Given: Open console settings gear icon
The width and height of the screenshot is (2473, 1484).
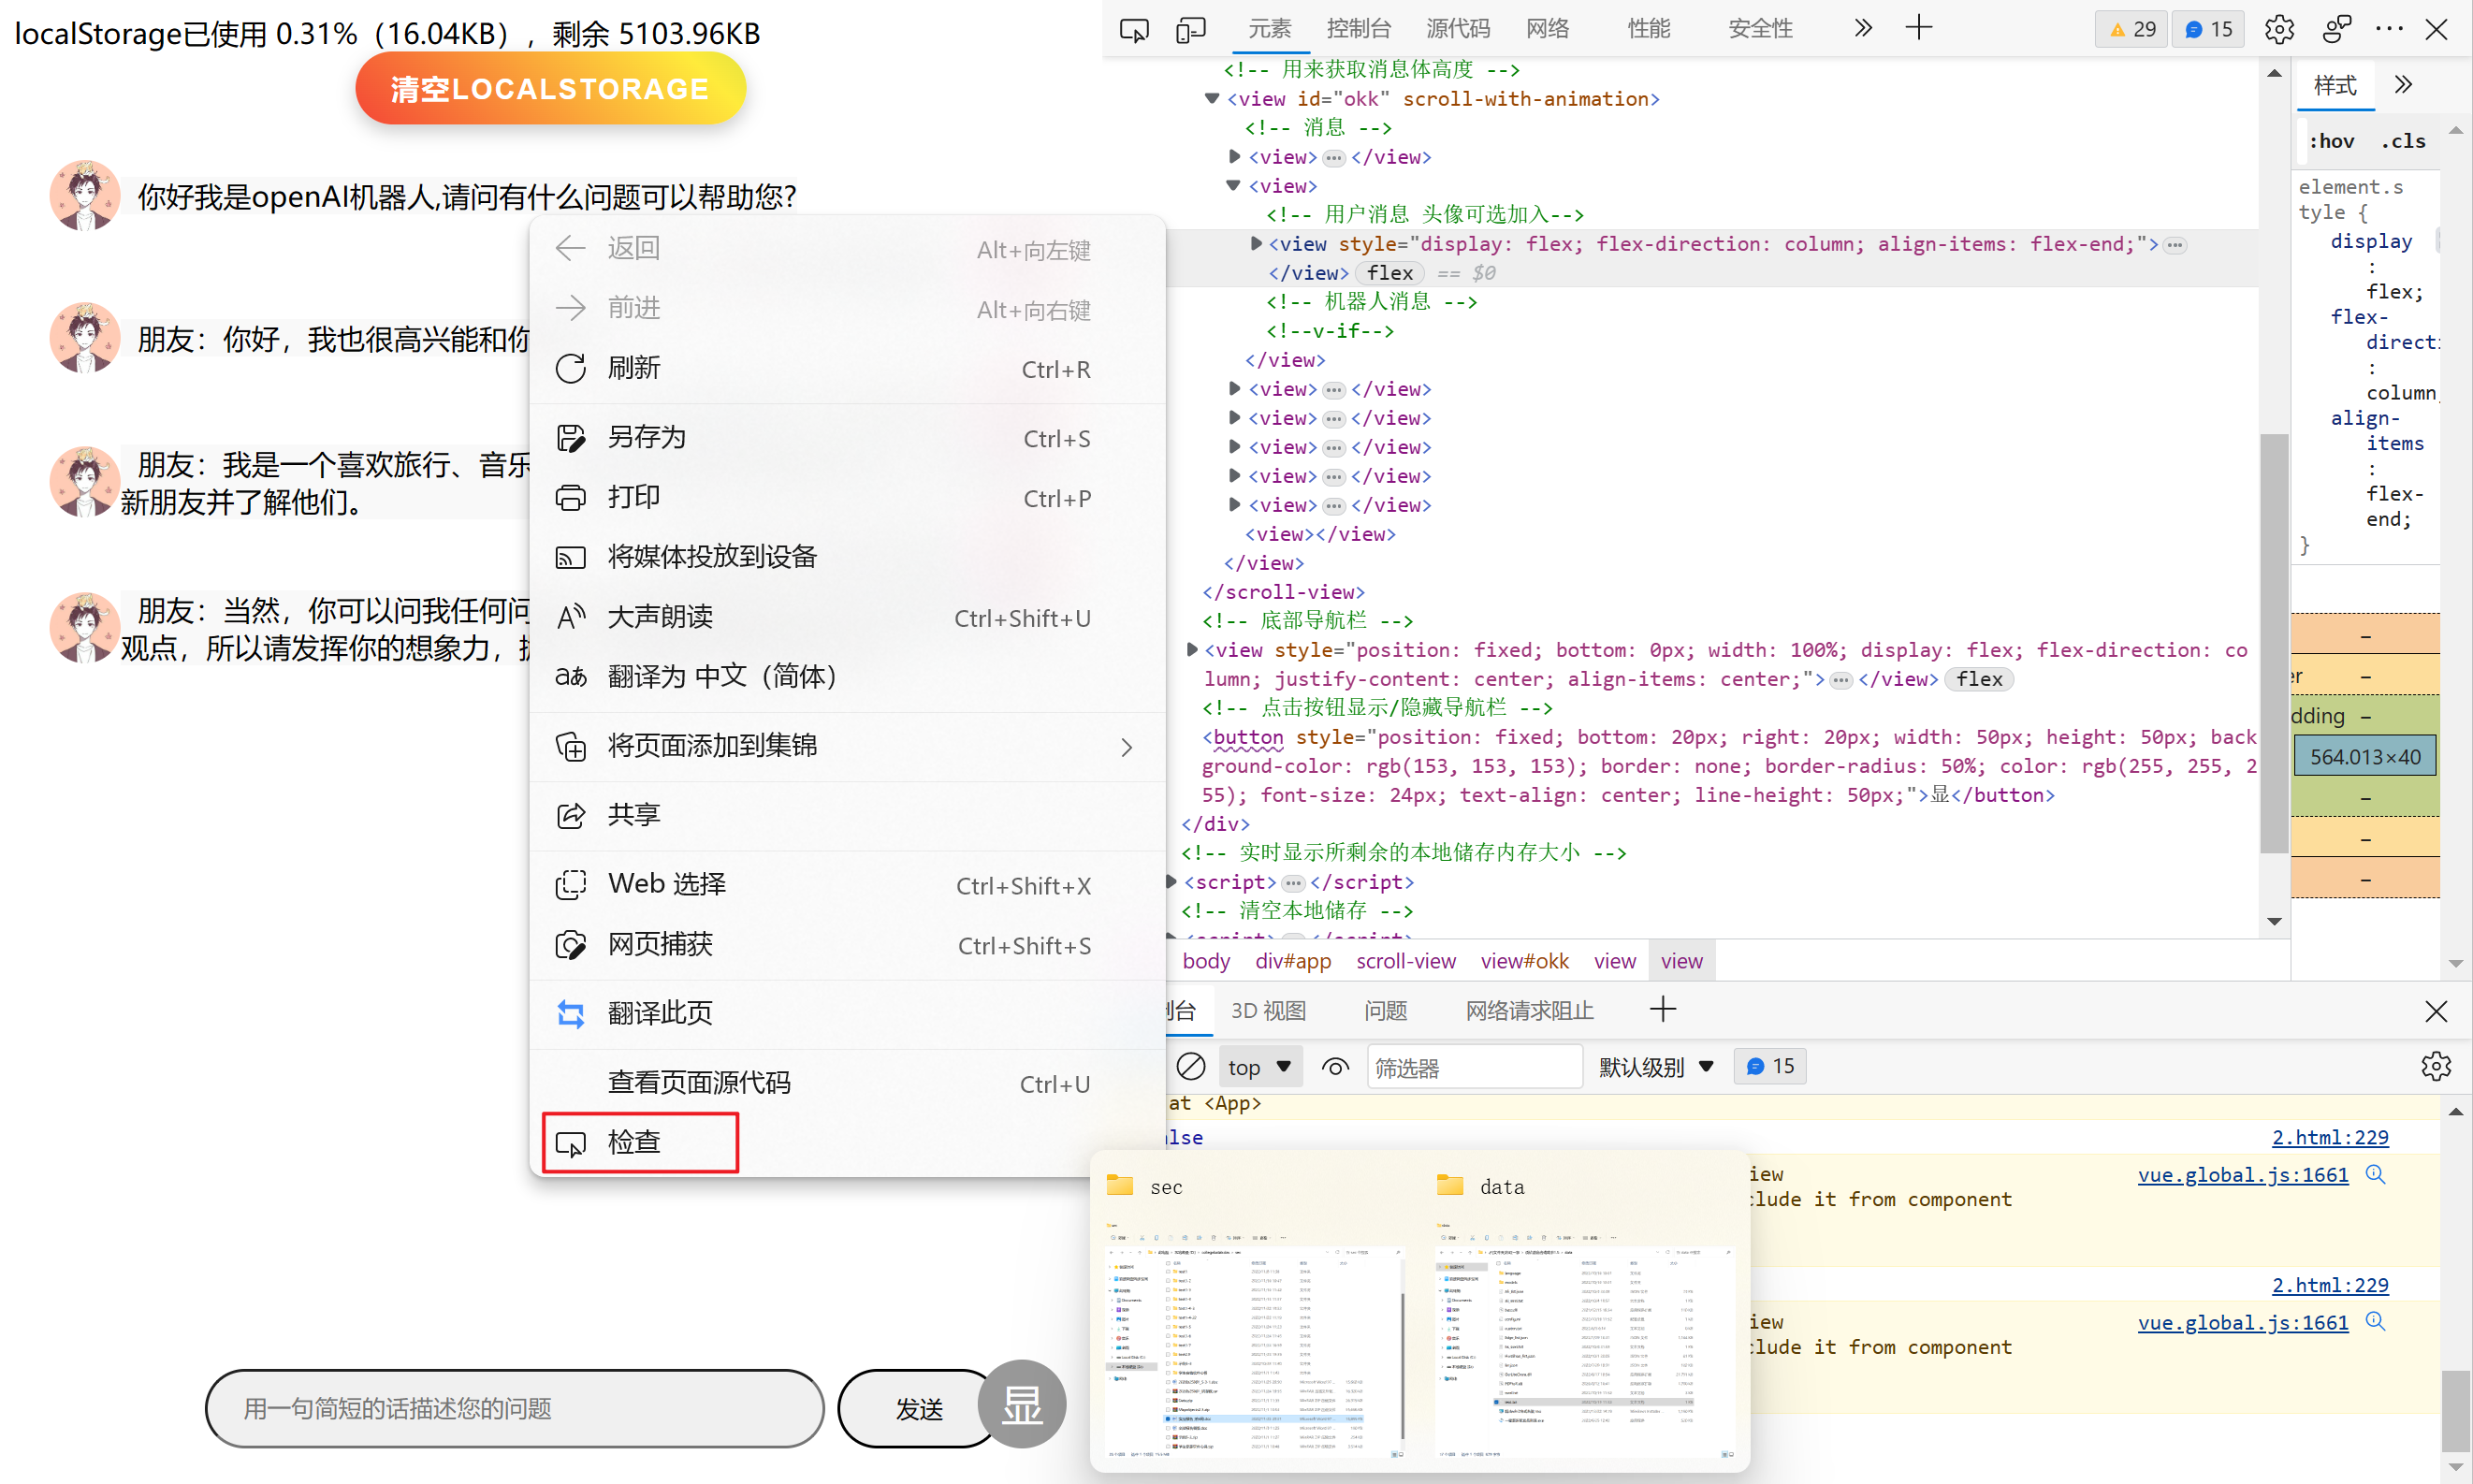Looking at the screenshot, I should click(x=2436, y=1066).
